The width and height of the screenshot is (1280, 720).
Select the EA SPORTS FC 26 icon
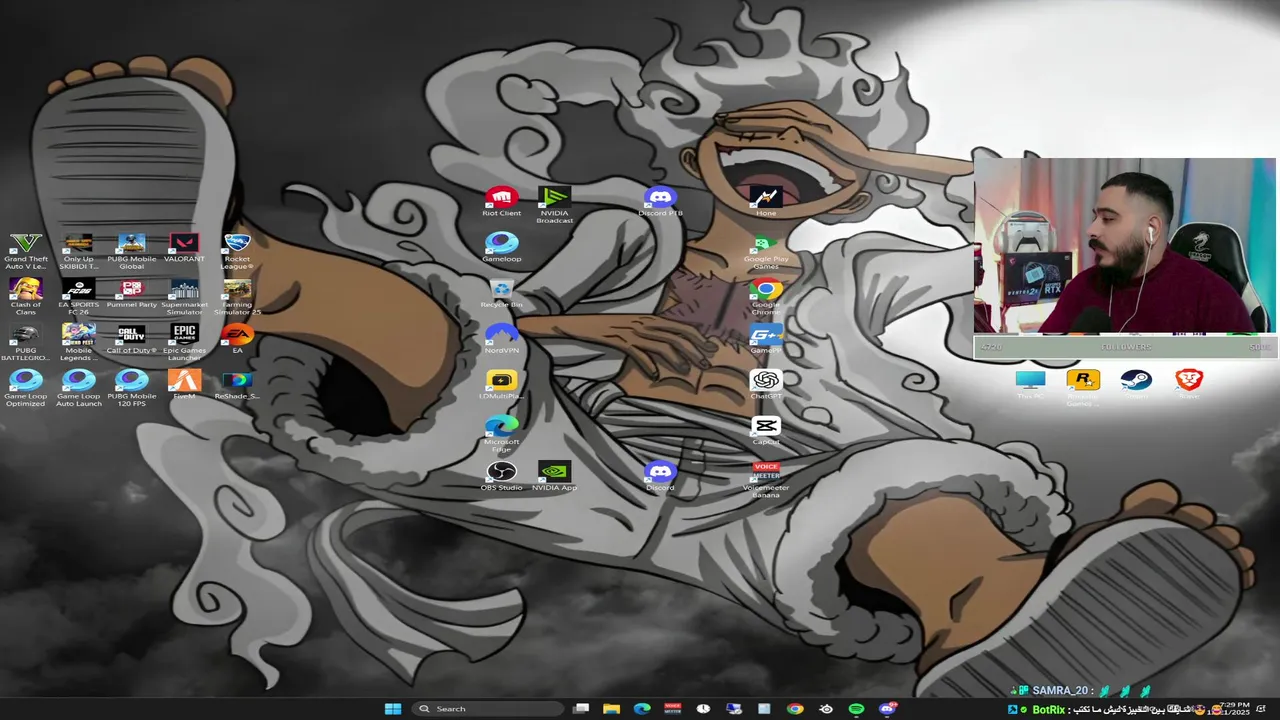[78, 297]
